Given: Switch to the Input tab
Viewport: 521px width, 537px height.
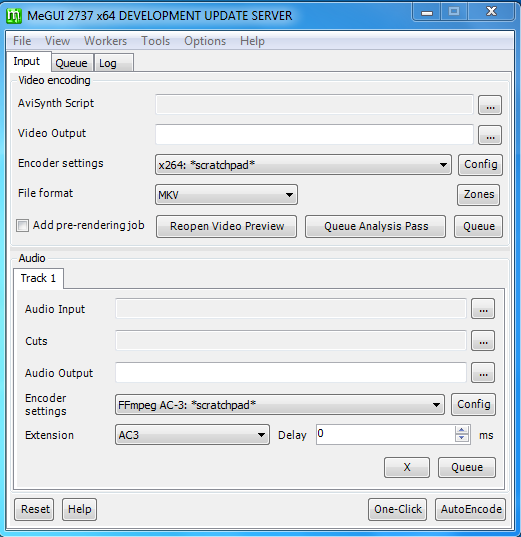Looking at the screenshot, I should coord(29,62).
